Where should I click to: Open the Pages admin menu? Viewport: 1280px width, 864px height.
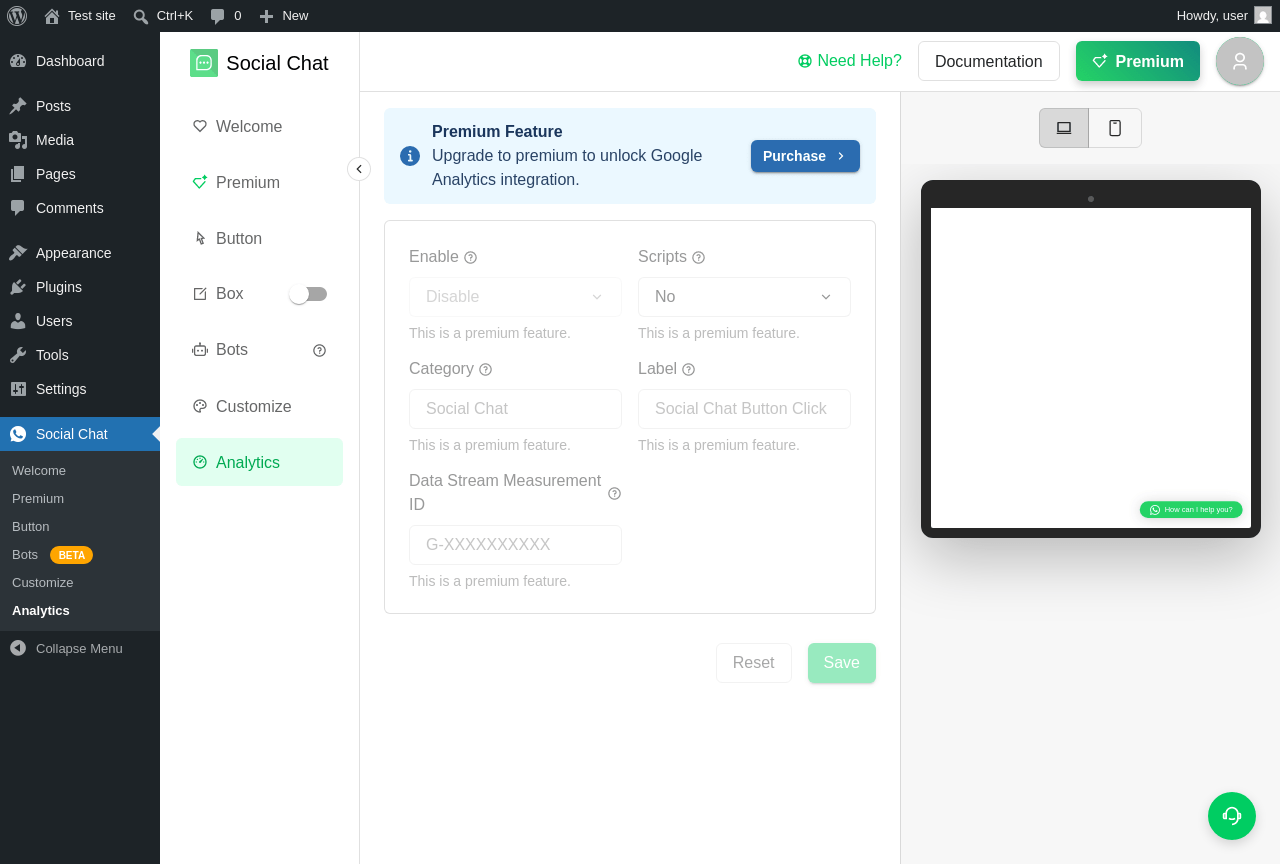click(80, 174)
